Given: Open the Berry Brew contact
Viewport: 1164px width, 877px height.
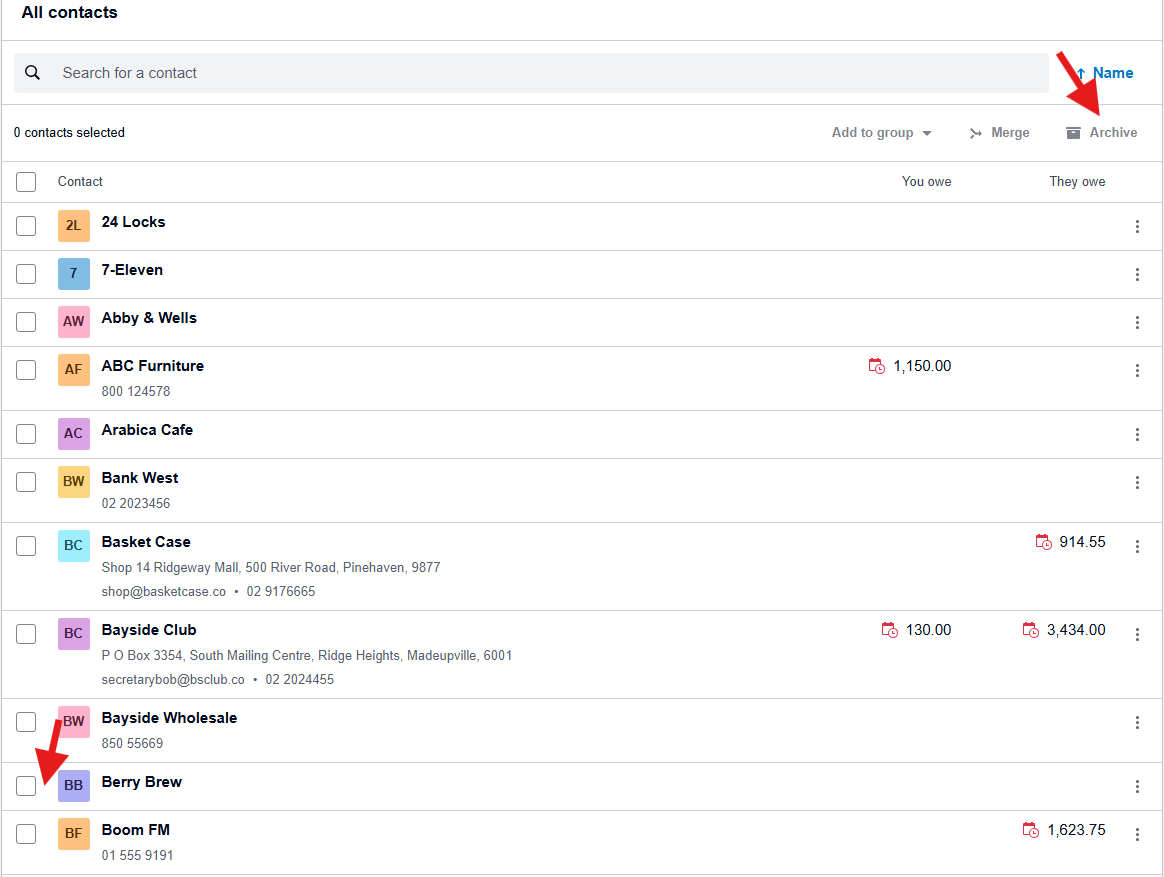Looking at the screenshot, I should (x=142, y=782).
